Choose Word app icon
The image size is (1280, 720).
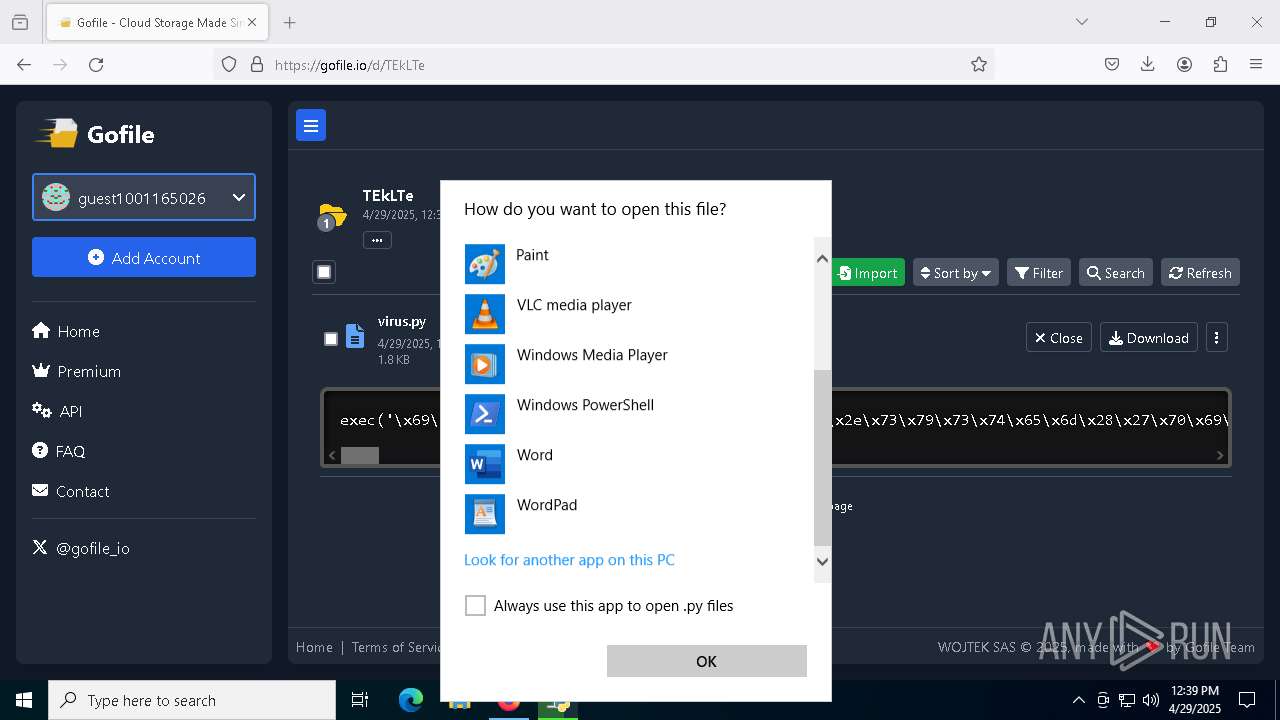pos(485,464)
